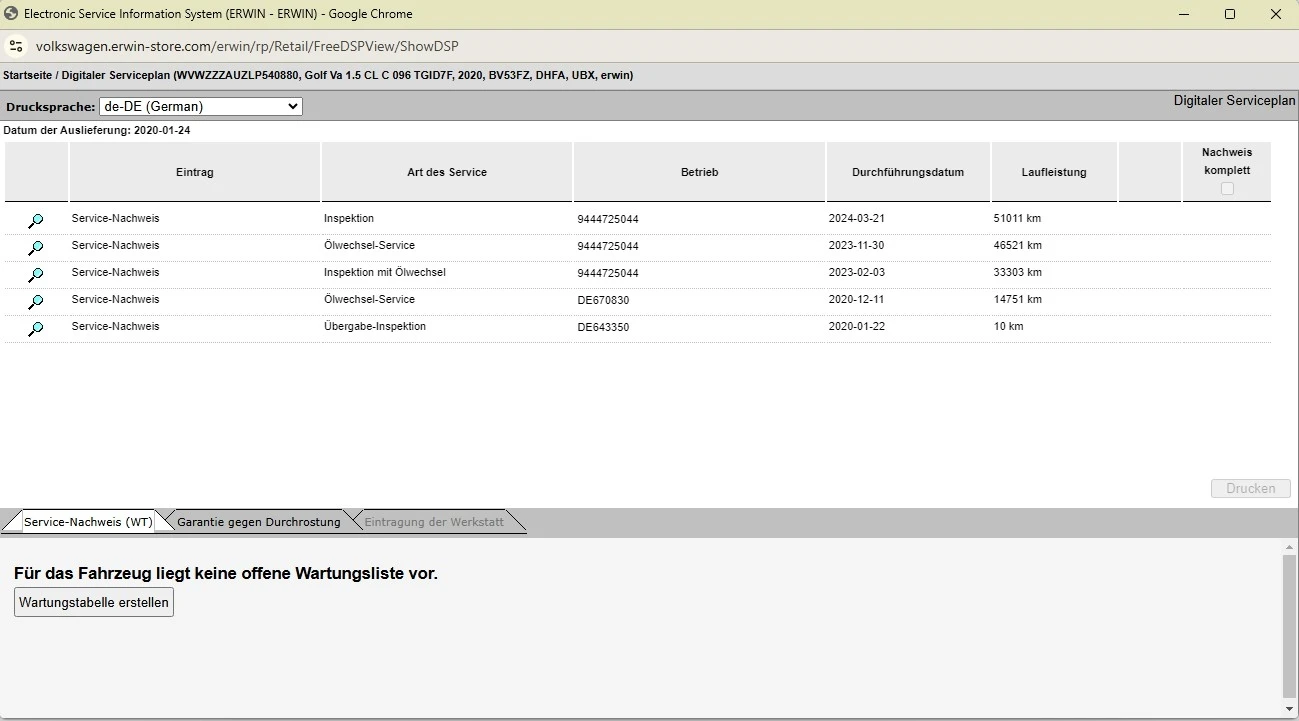Click the Art des Service column header
The width and height of the screenshot is (1299, 721).
(x=446, y=172)
